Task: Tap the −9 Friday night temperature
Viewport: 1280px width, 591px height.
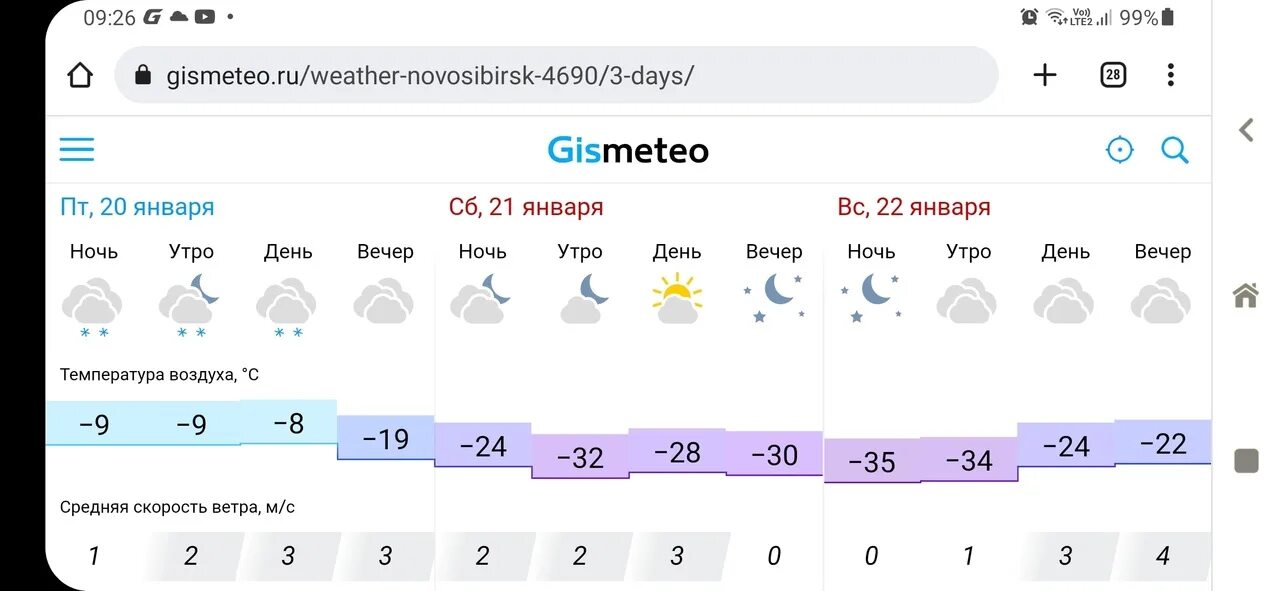Action: 94,424
